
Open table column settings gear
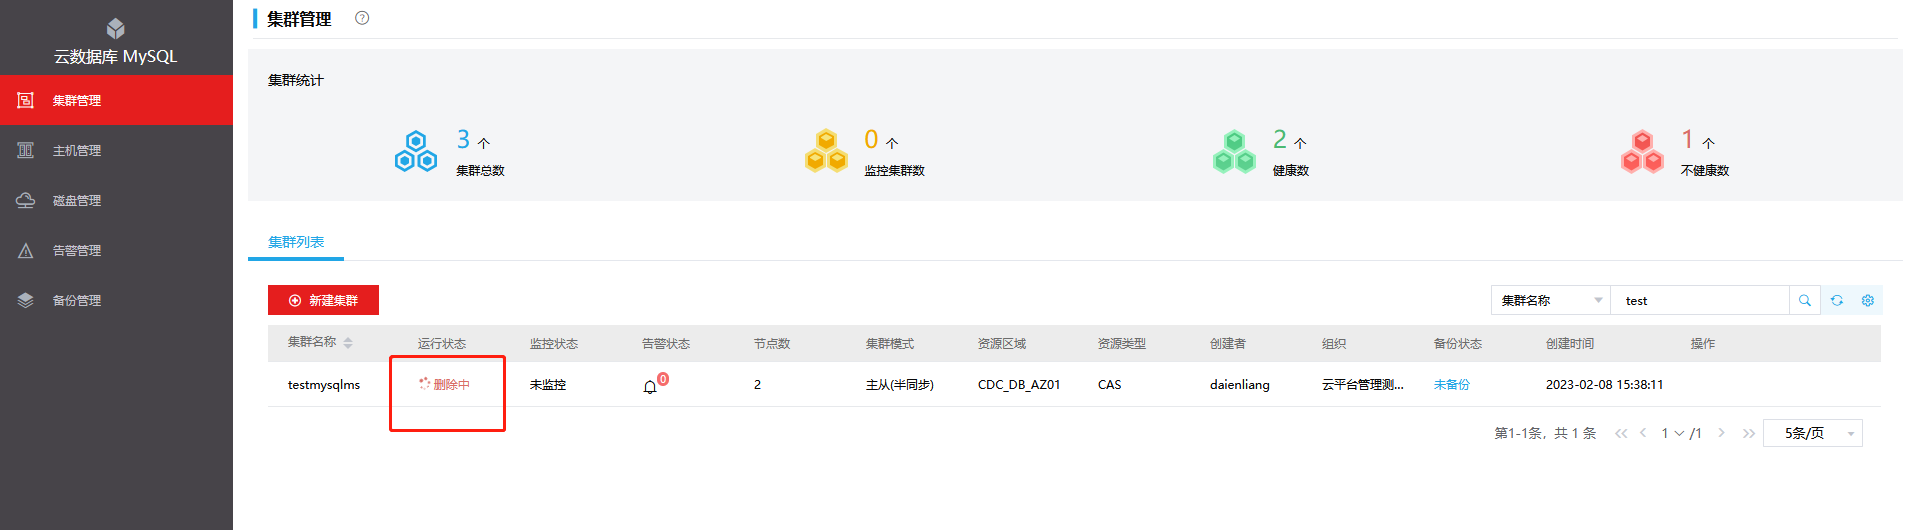[1867, 300]
